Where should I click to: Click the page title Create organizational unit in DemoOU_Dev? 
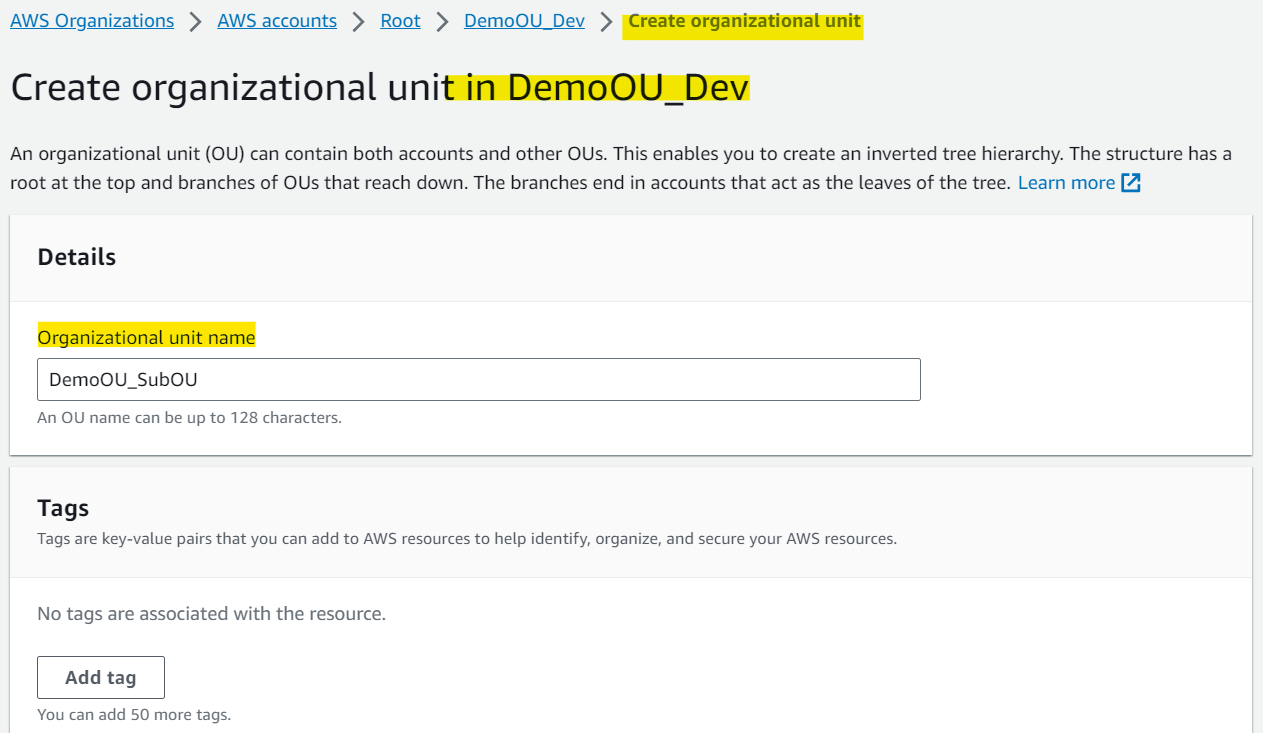click(380, 88)
